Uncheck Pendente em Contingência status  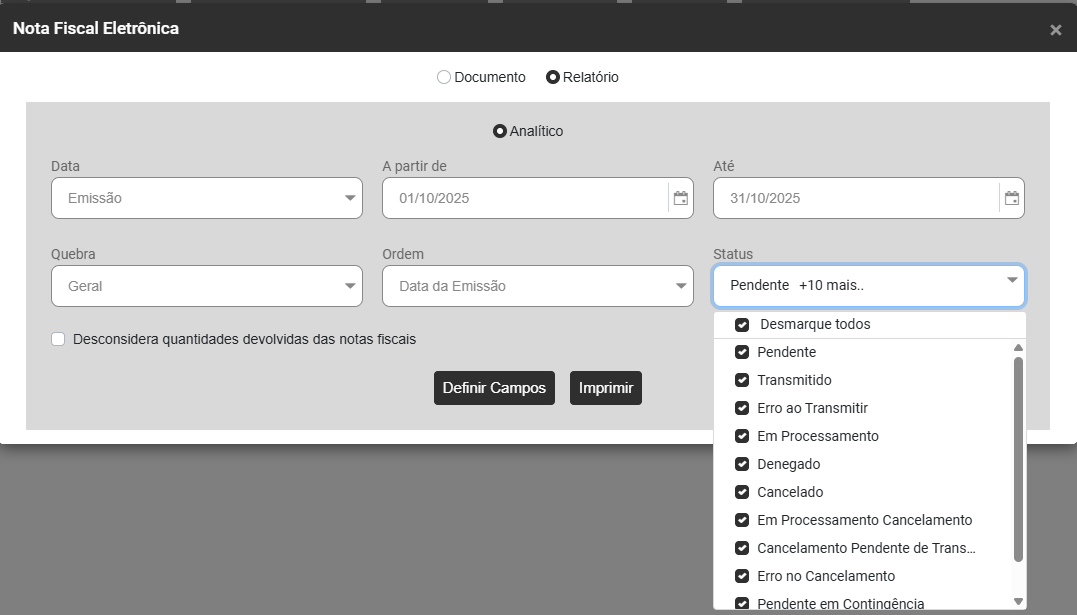point(742,603)
